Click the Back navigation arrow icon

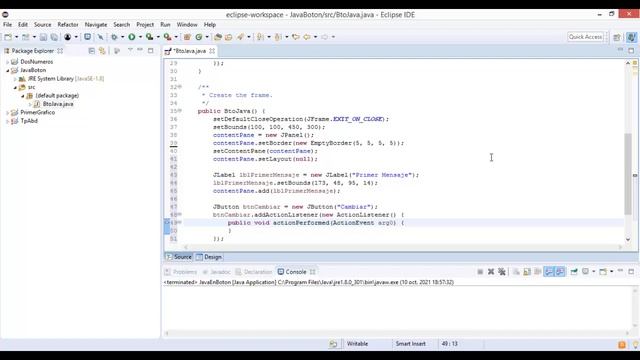[x=307, y=37]
